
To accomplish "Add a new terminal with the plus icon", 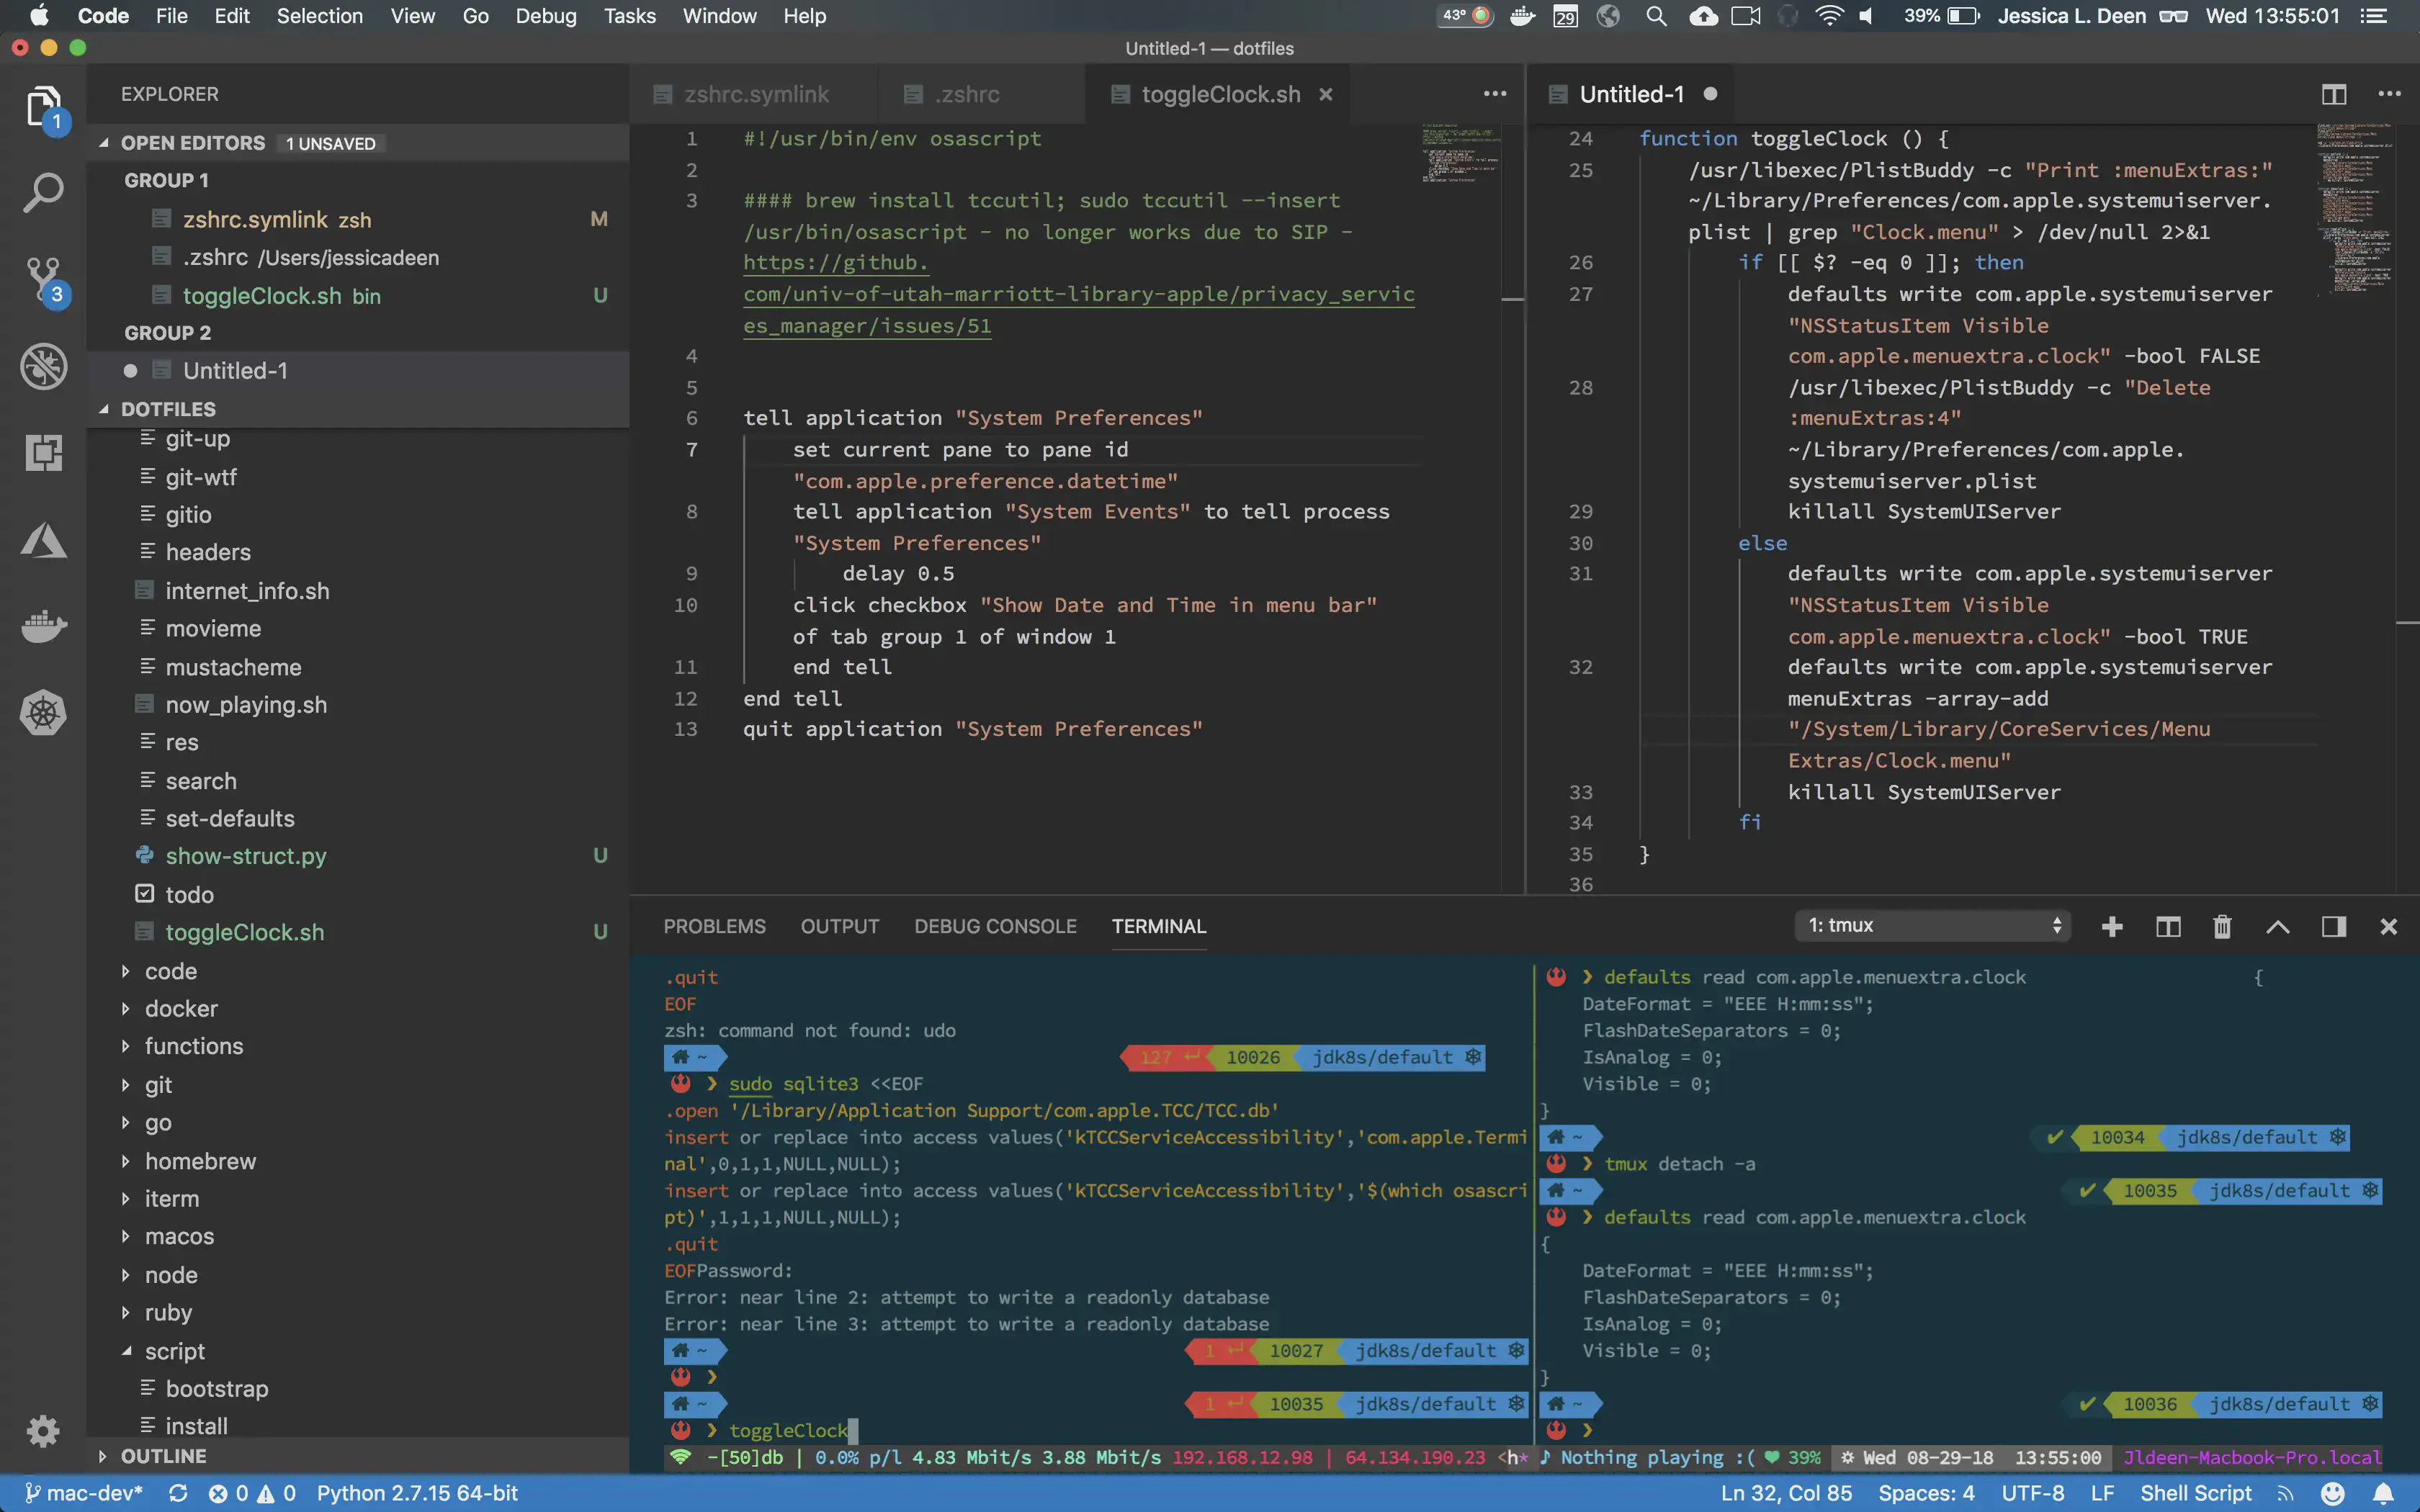I will [x=2112, y=926].
